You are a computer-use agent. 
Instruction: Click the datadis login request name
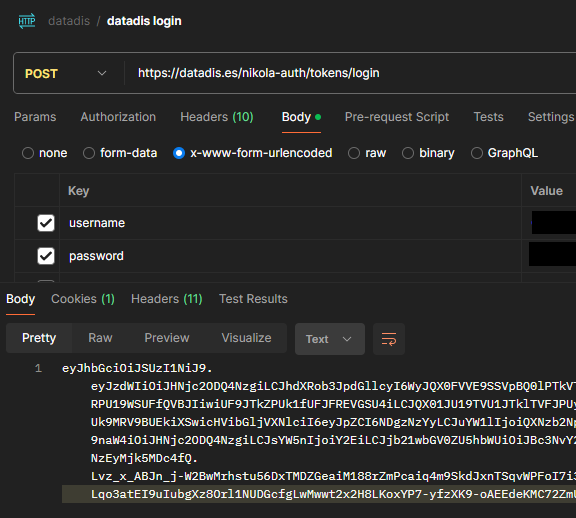144,21
